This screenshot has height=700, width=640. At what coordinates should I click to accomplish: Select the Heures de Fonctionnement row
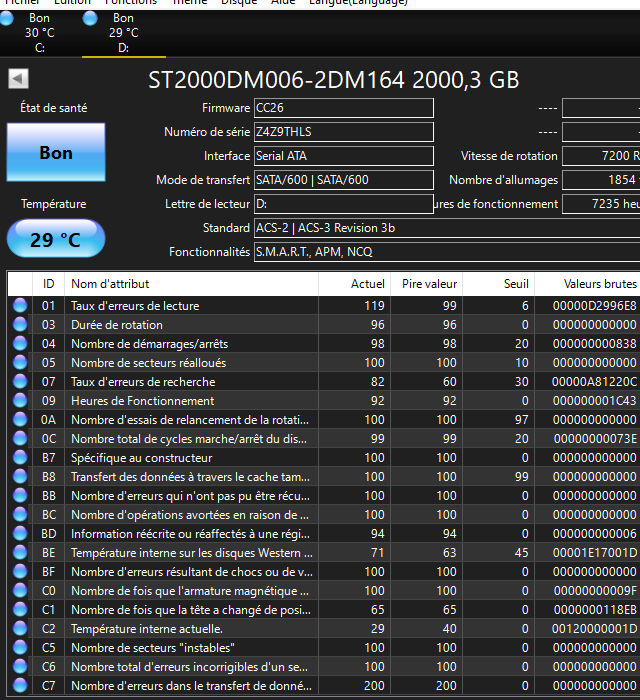pos(324,400)
